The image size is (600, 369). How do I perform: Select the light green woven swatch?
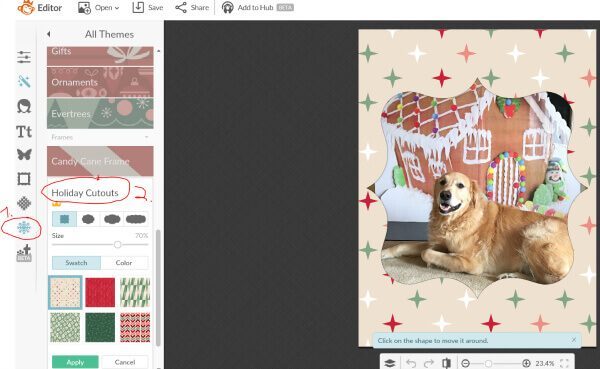65,327
